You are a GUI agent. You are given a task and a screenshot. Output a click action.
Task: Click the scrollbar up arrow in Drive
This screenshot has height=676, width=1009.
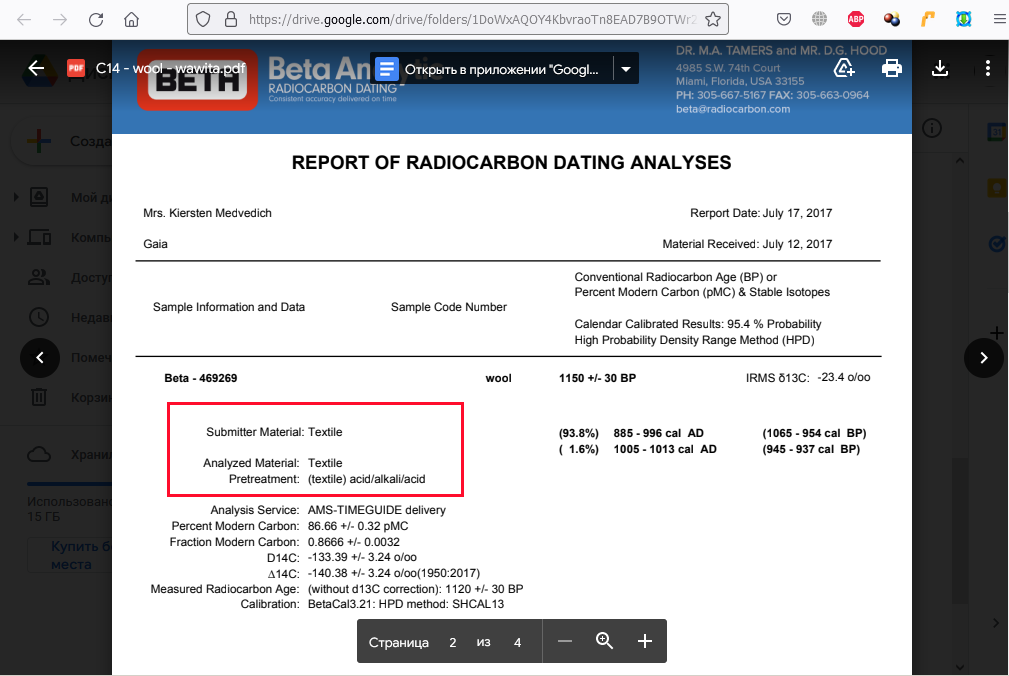(x=959, y=160)
